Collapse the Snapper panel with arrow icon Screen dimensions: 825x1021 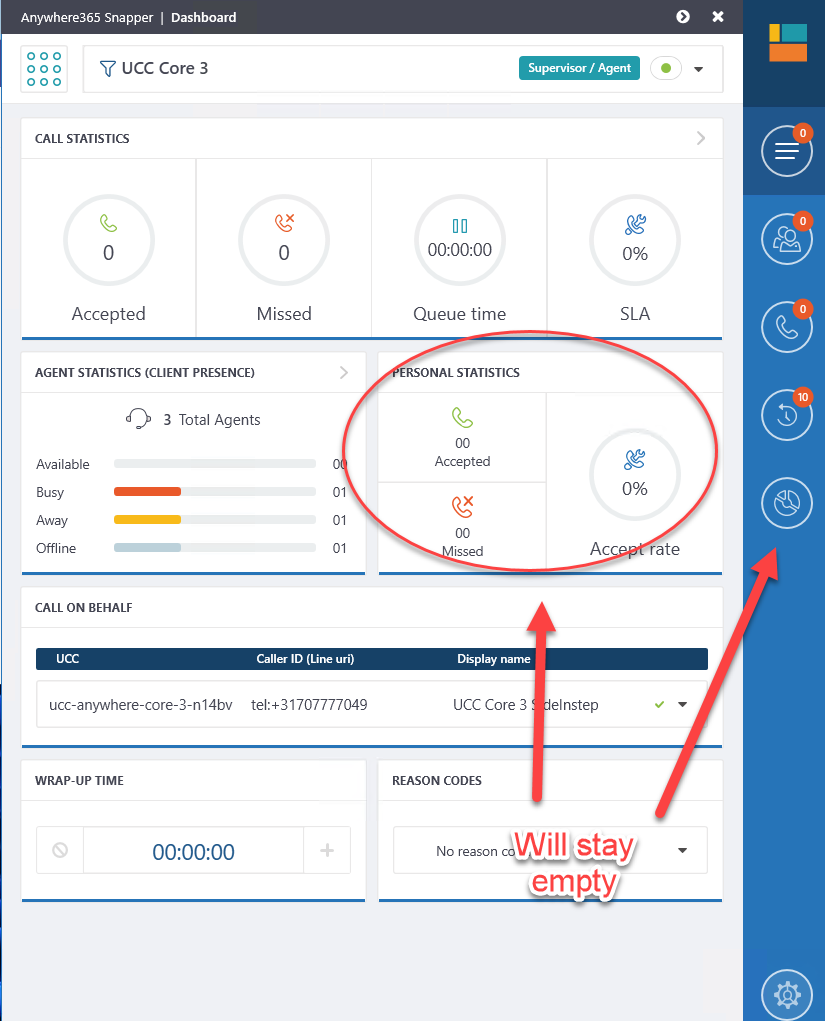click(682, 17)
